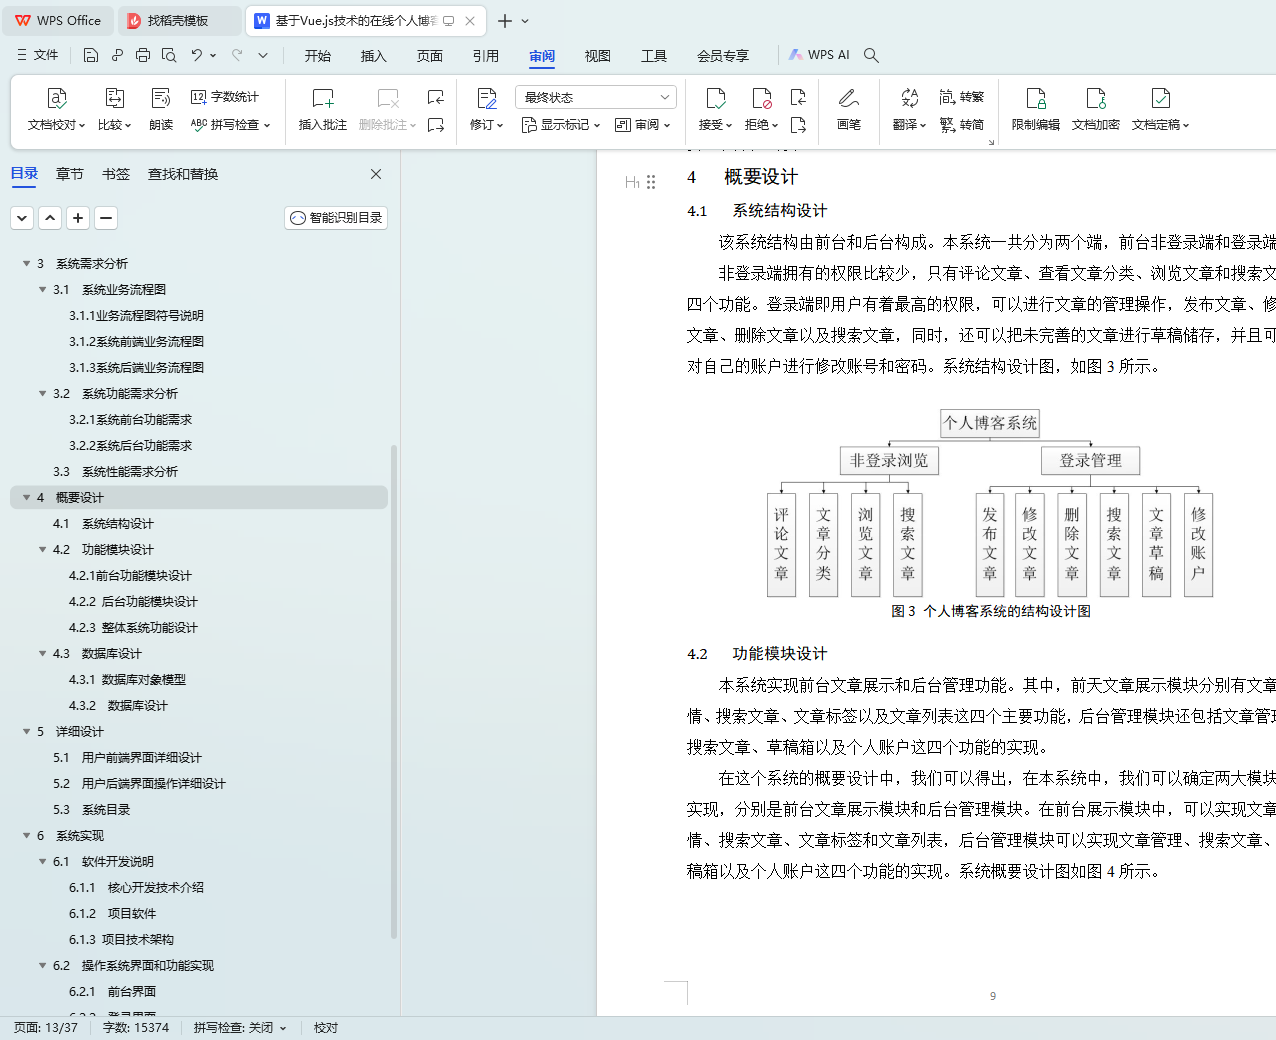The image size is (1276, 1040).
Task: Click the 翻译 translate icon
Action: 909,98
